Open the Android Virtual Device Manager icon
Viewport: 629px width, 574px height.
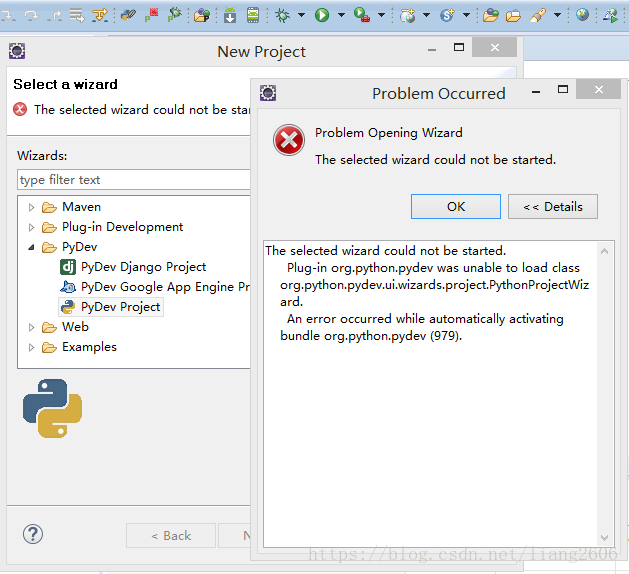253,15
